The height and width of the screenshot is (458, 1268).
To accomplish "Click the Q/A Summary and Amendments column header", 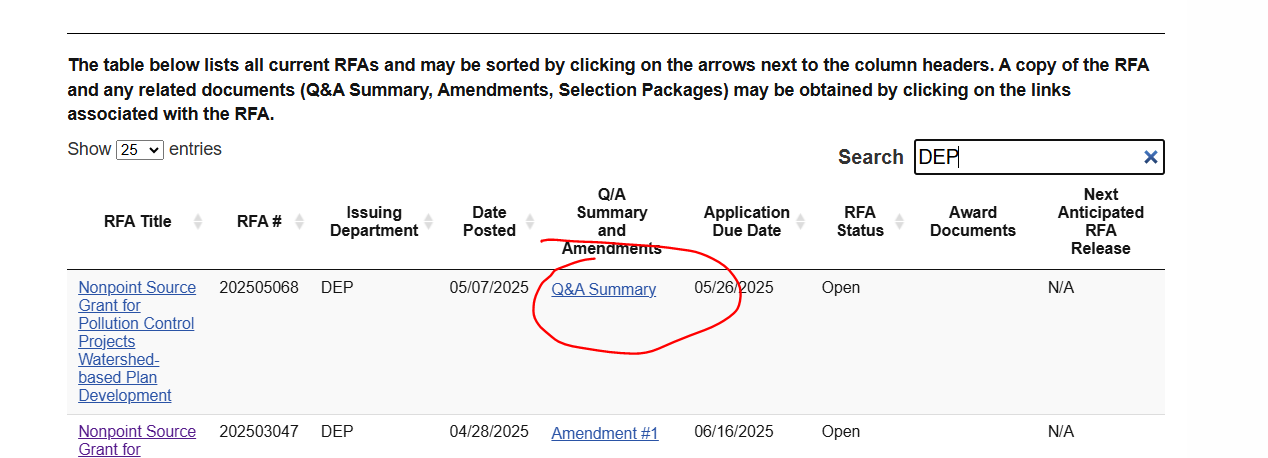I will coord(611,221).
